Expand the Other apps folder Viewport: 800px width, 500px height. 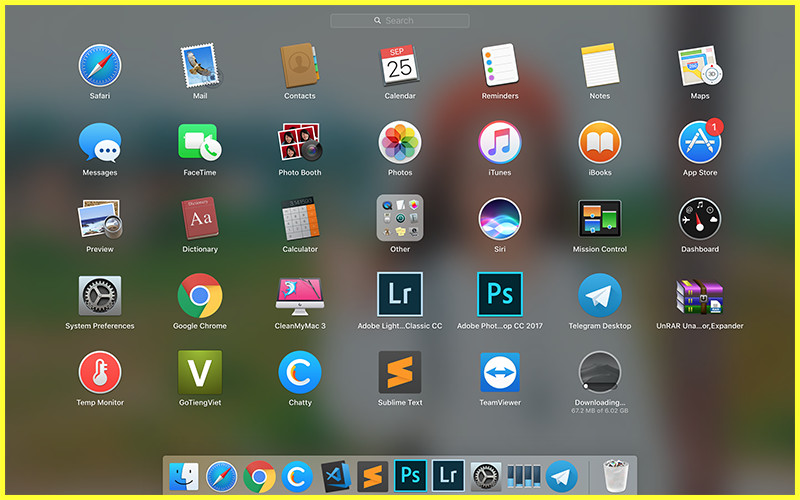coord(399,217)
